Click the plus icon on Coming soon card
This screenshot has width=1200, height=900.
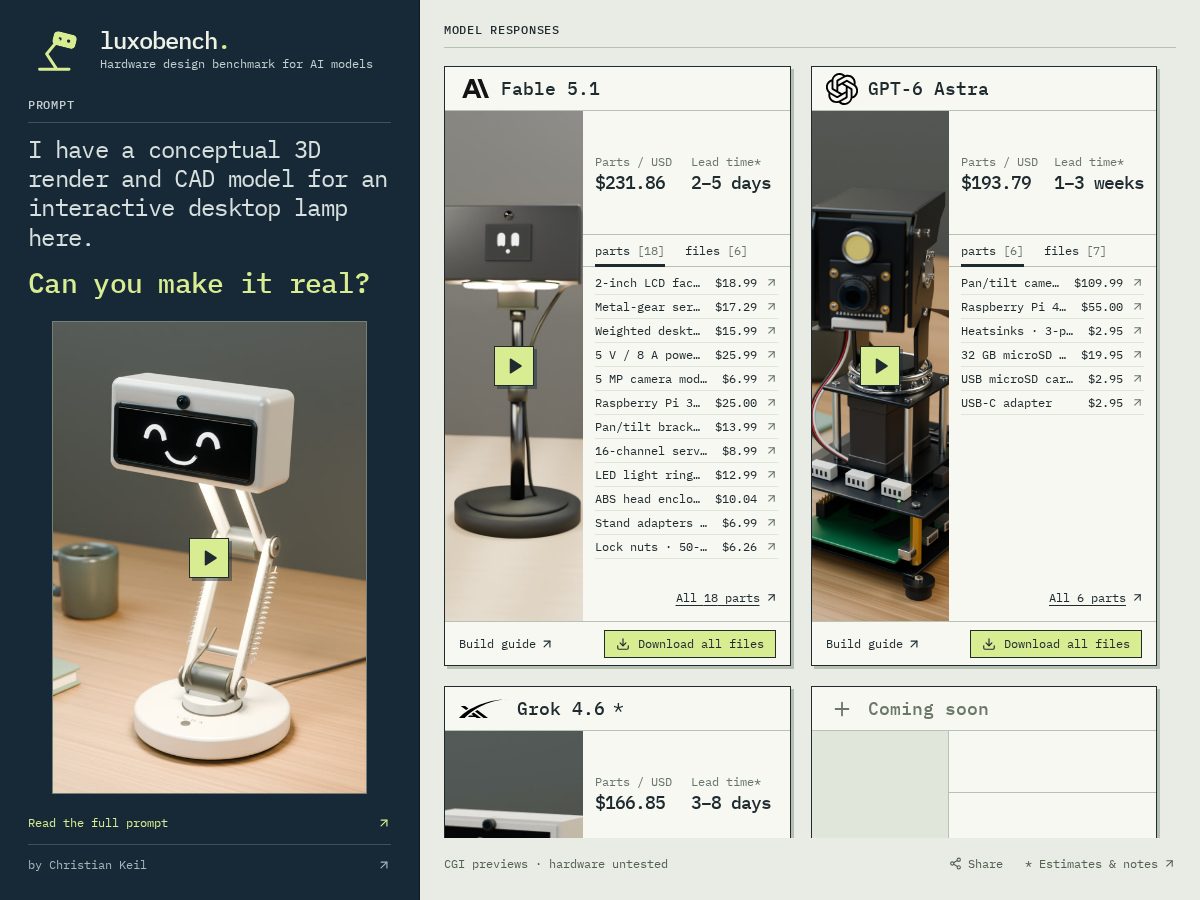[842, 709]
